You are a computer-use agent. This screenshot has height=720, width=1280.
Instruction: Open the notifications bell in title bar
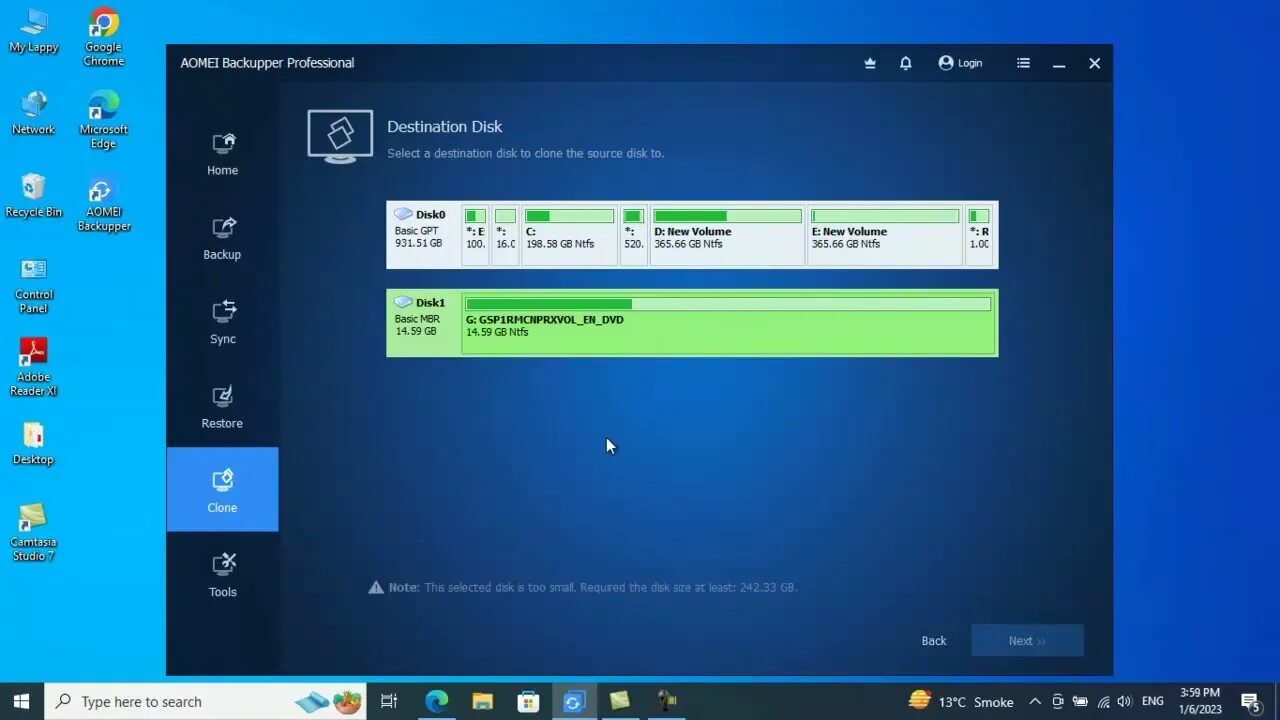906,63
